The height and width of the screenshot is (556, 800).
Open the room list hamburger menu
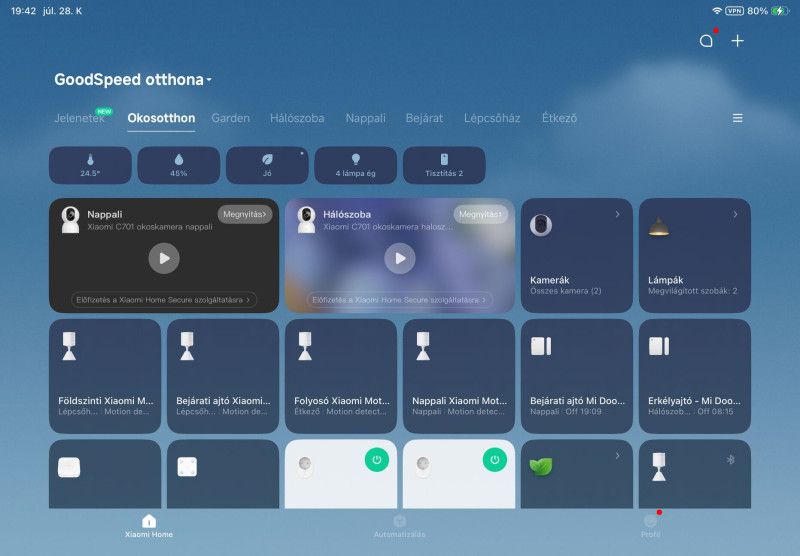(737, 118)
